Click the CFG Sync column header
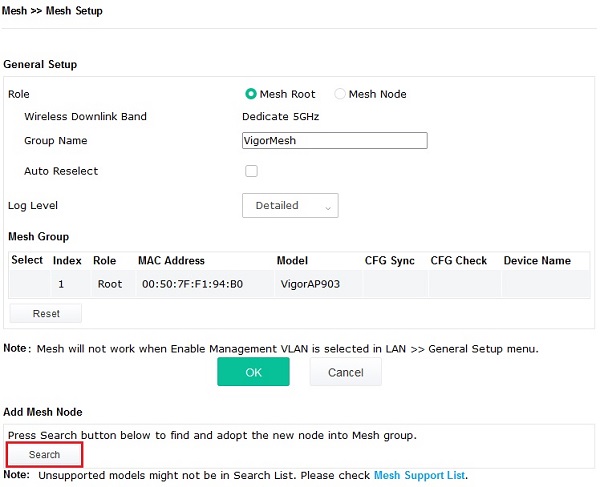Viewport: 600px width, 487px height. tap(389, 261)
